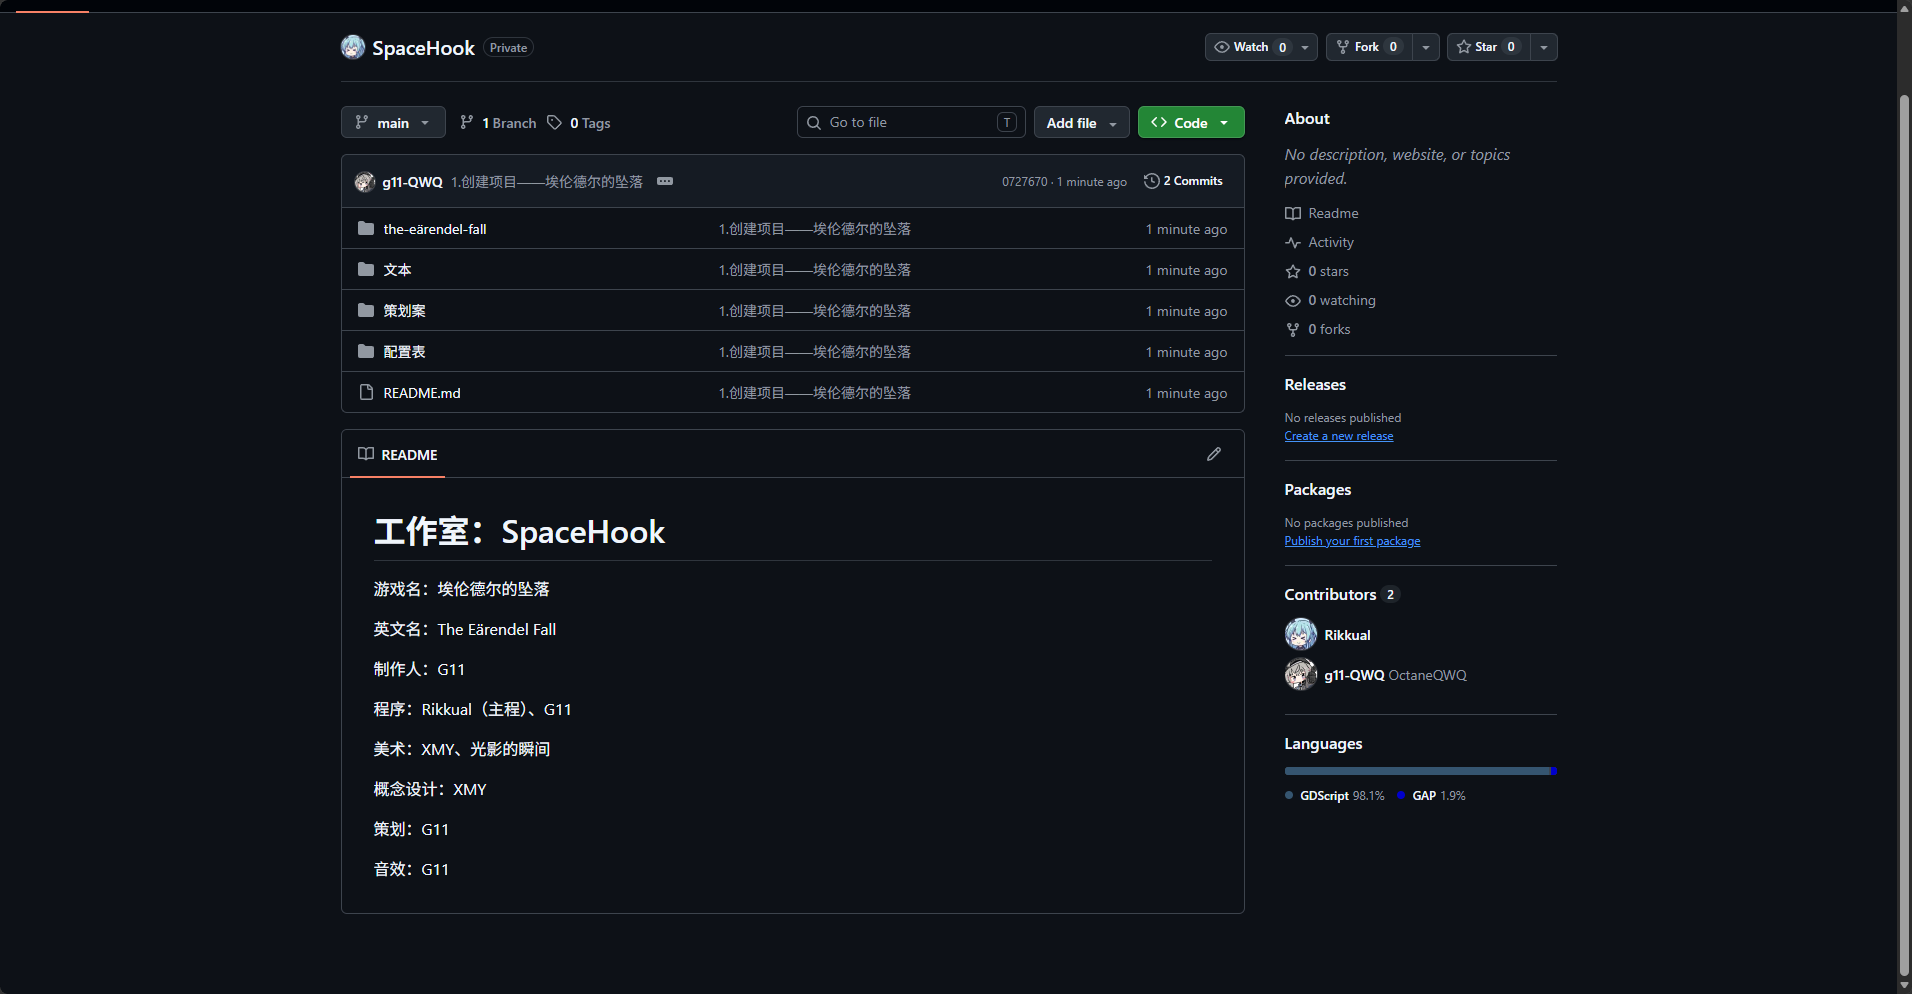Click the 0 stars star icon

[x=1293, y=271]
